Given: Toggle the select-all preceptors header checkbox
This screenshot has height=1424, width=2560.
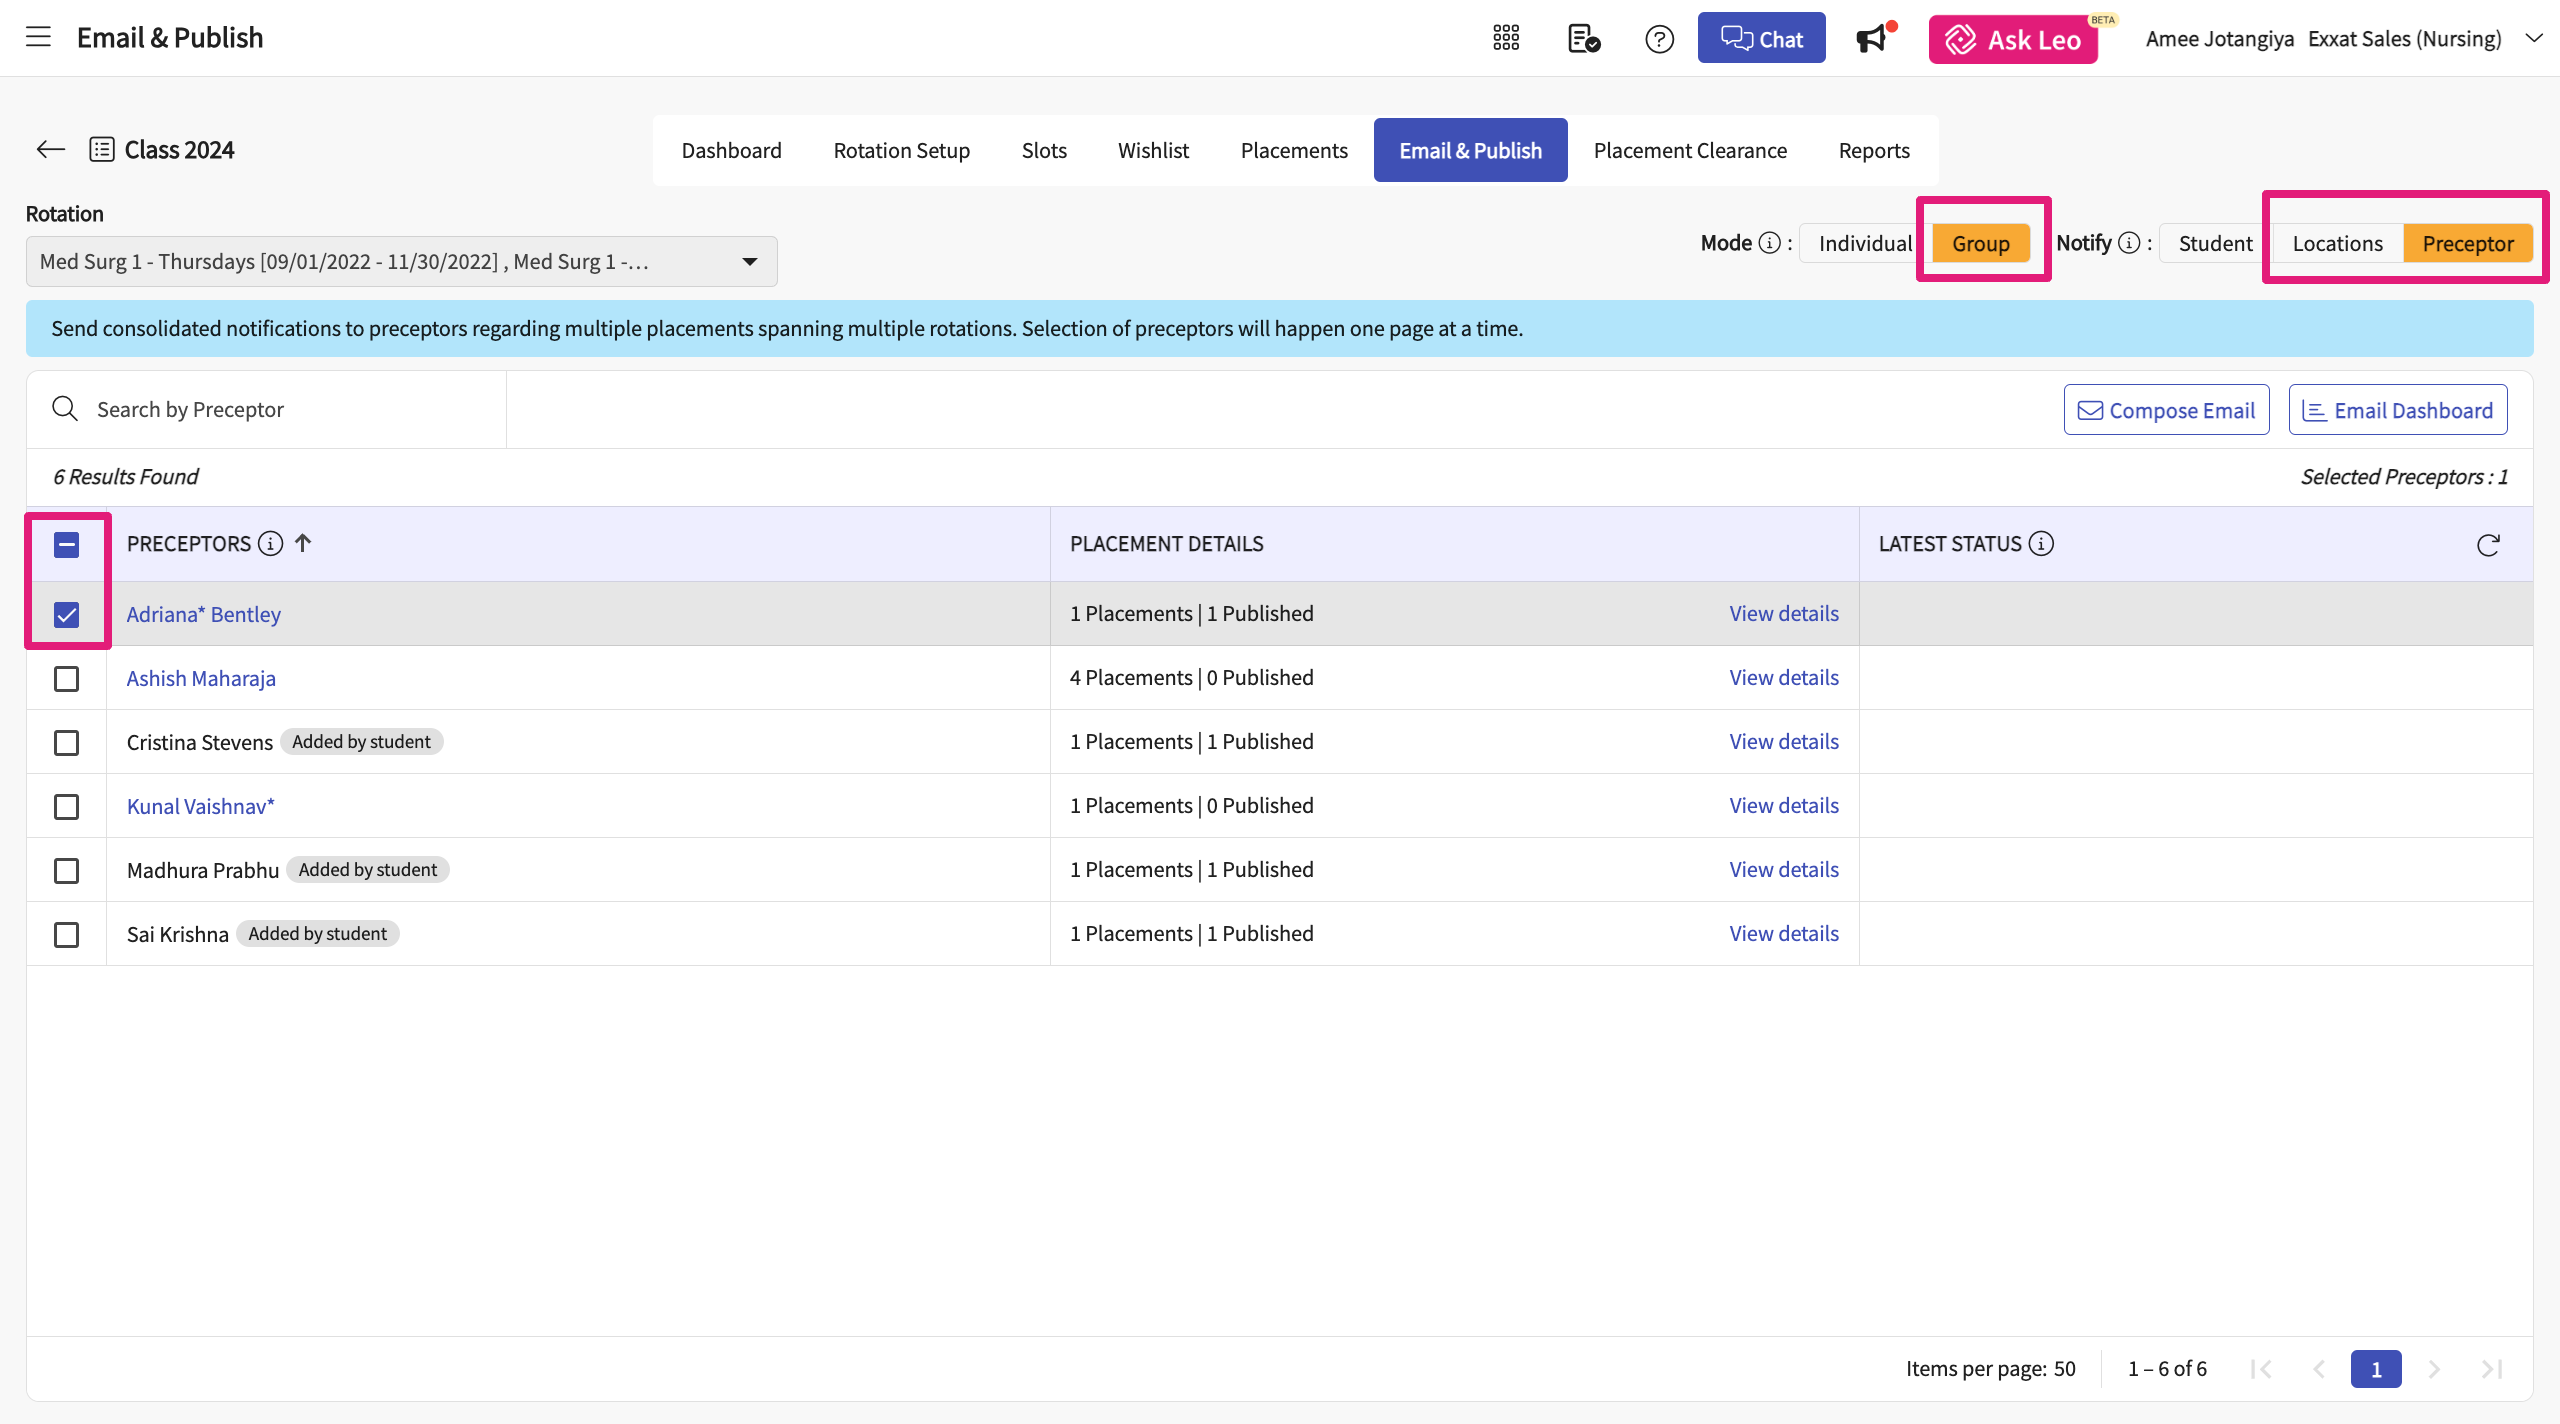Looking at the screenshot, I should 66,545.
